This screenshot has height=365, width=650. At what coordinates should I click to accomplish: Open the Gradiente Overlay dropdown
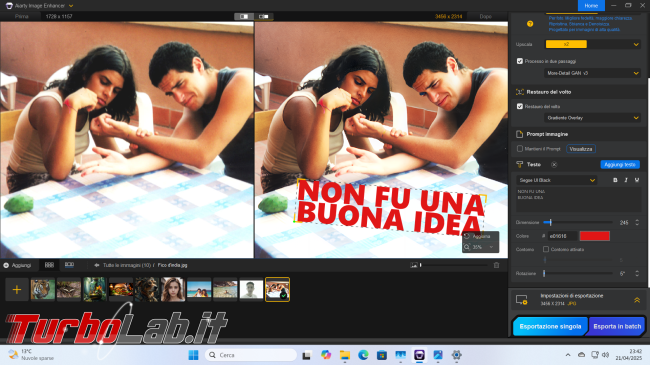pyautogui.click(x=592, y=118)
